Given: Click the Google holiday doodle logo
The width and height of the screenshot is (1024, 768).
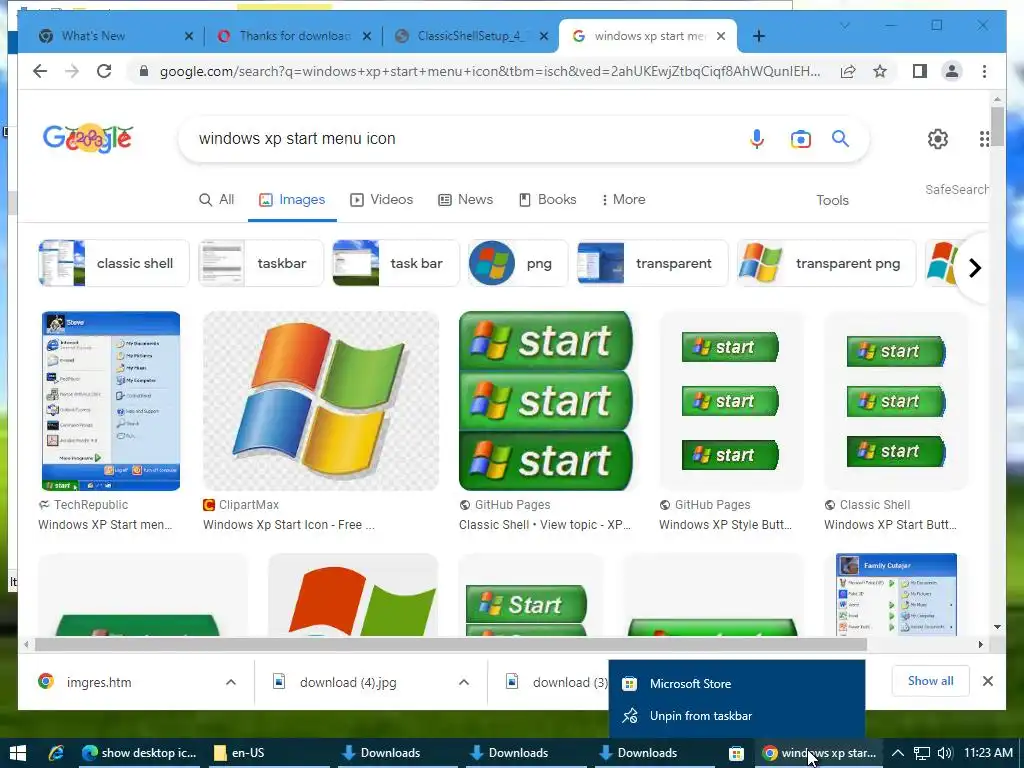Looking at the screenshot, I should click(x=88, y=138).
